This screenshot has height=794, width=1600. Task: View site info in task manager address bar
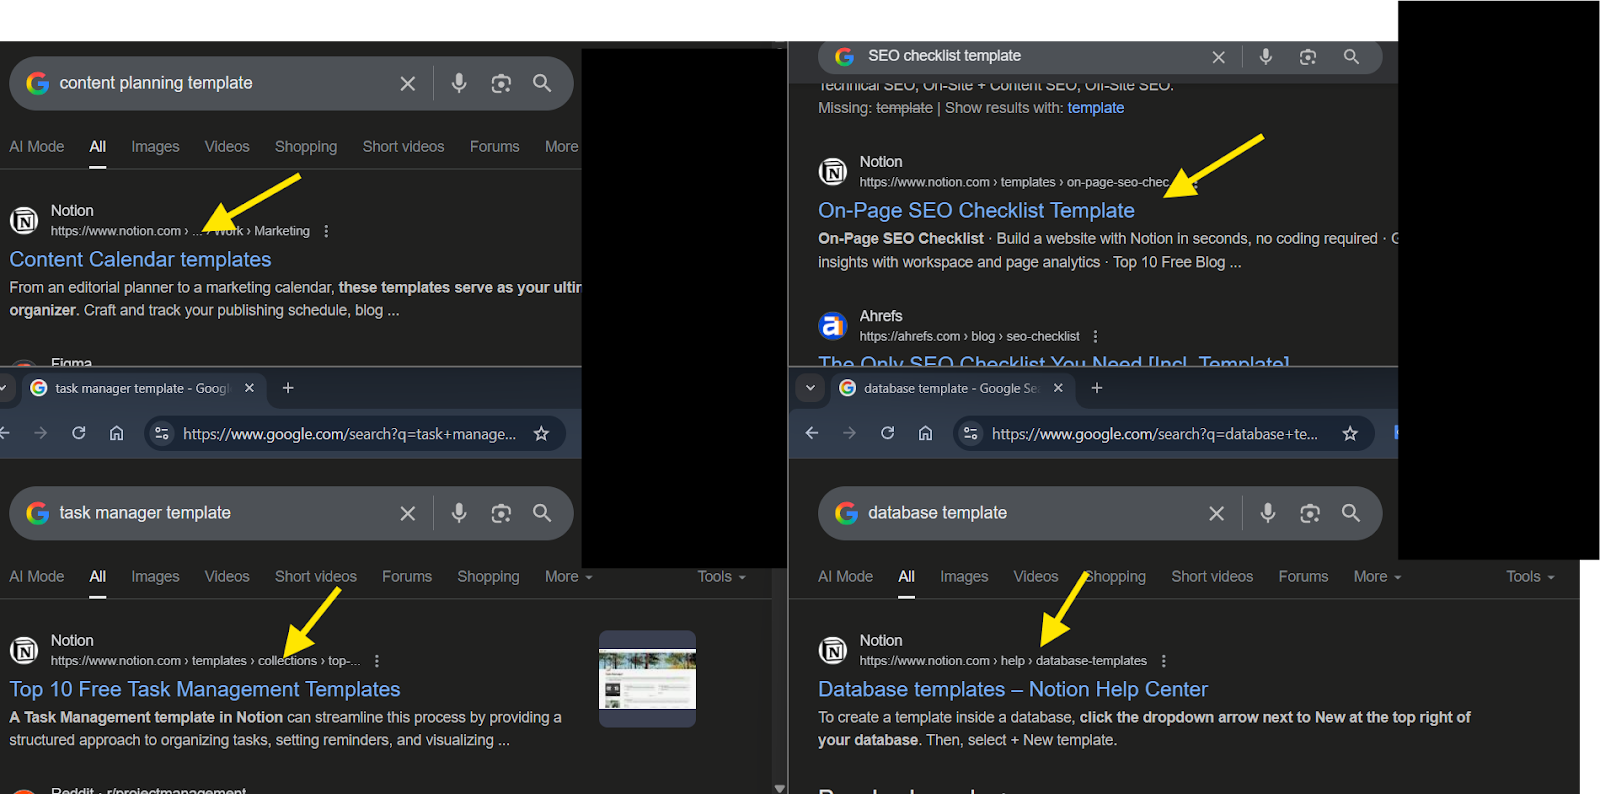click(162, 433)
